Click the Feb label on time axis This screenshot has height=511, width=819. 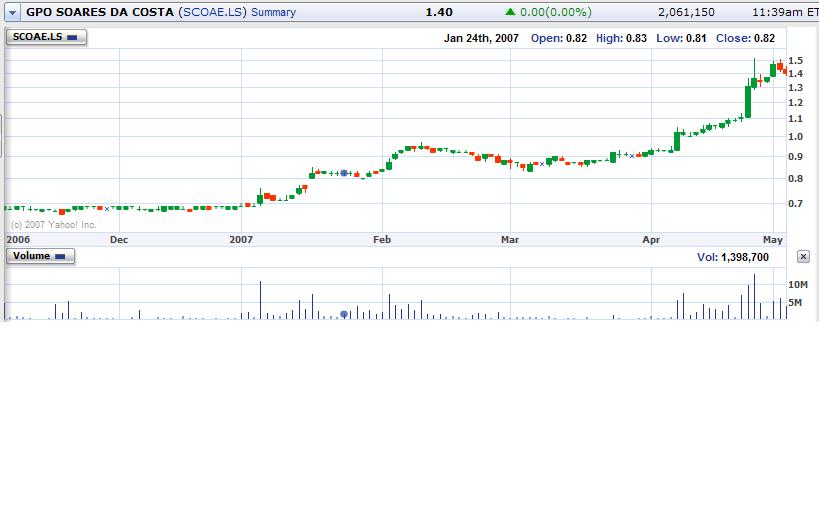coord(382,240)
